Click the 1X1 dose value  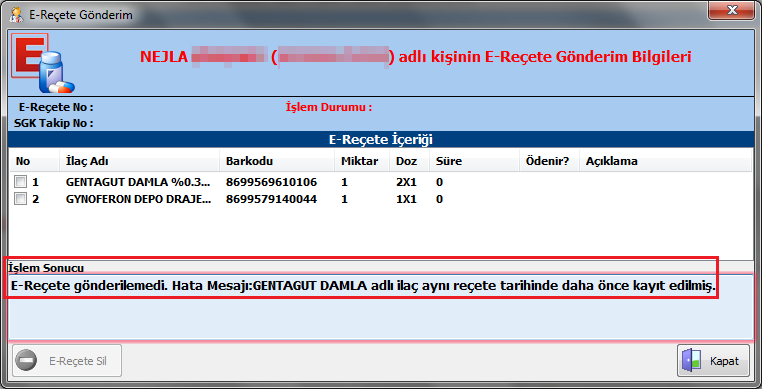click(406, 199)
